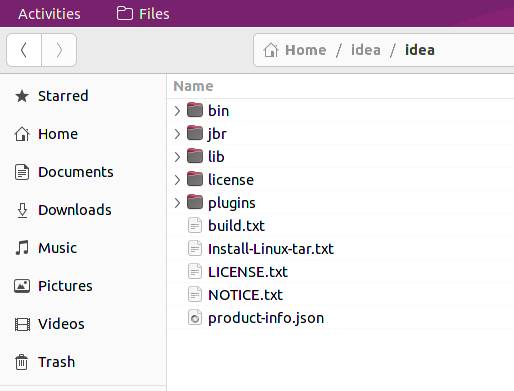The width and height of the screenshot is (514, 391).
Task: Select the plugins folder icon
Action: click(x=195, y=202)
